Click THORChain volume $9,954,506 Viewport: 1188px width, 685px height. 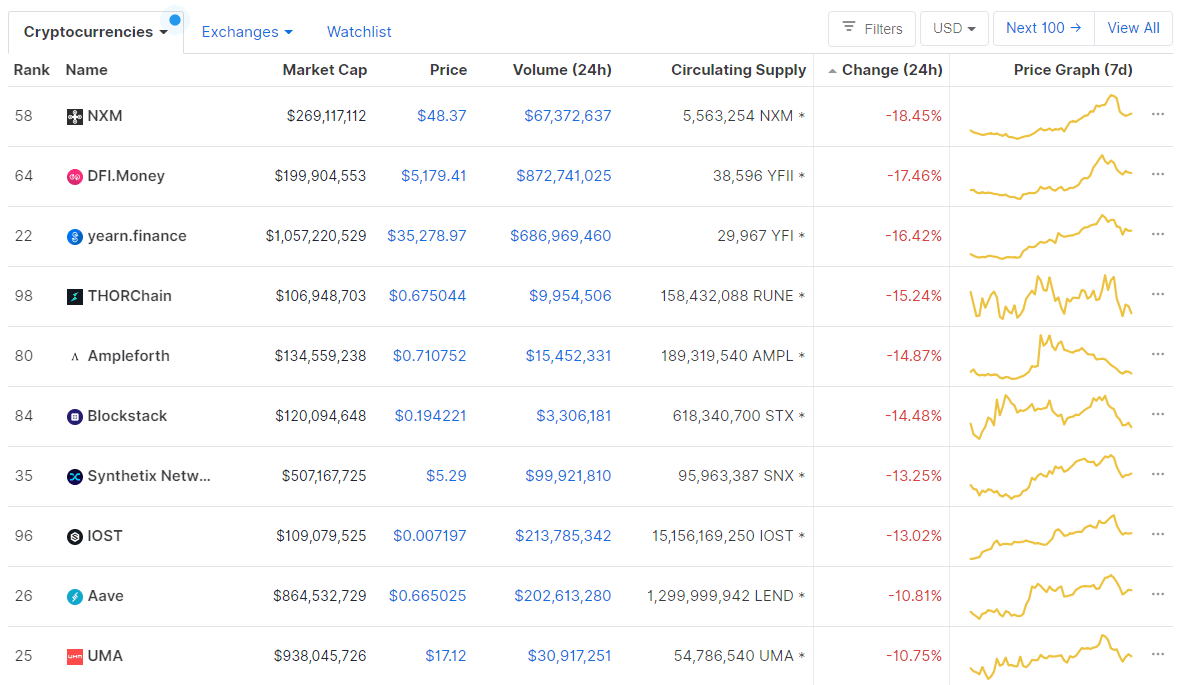click(x=570, y=296)
